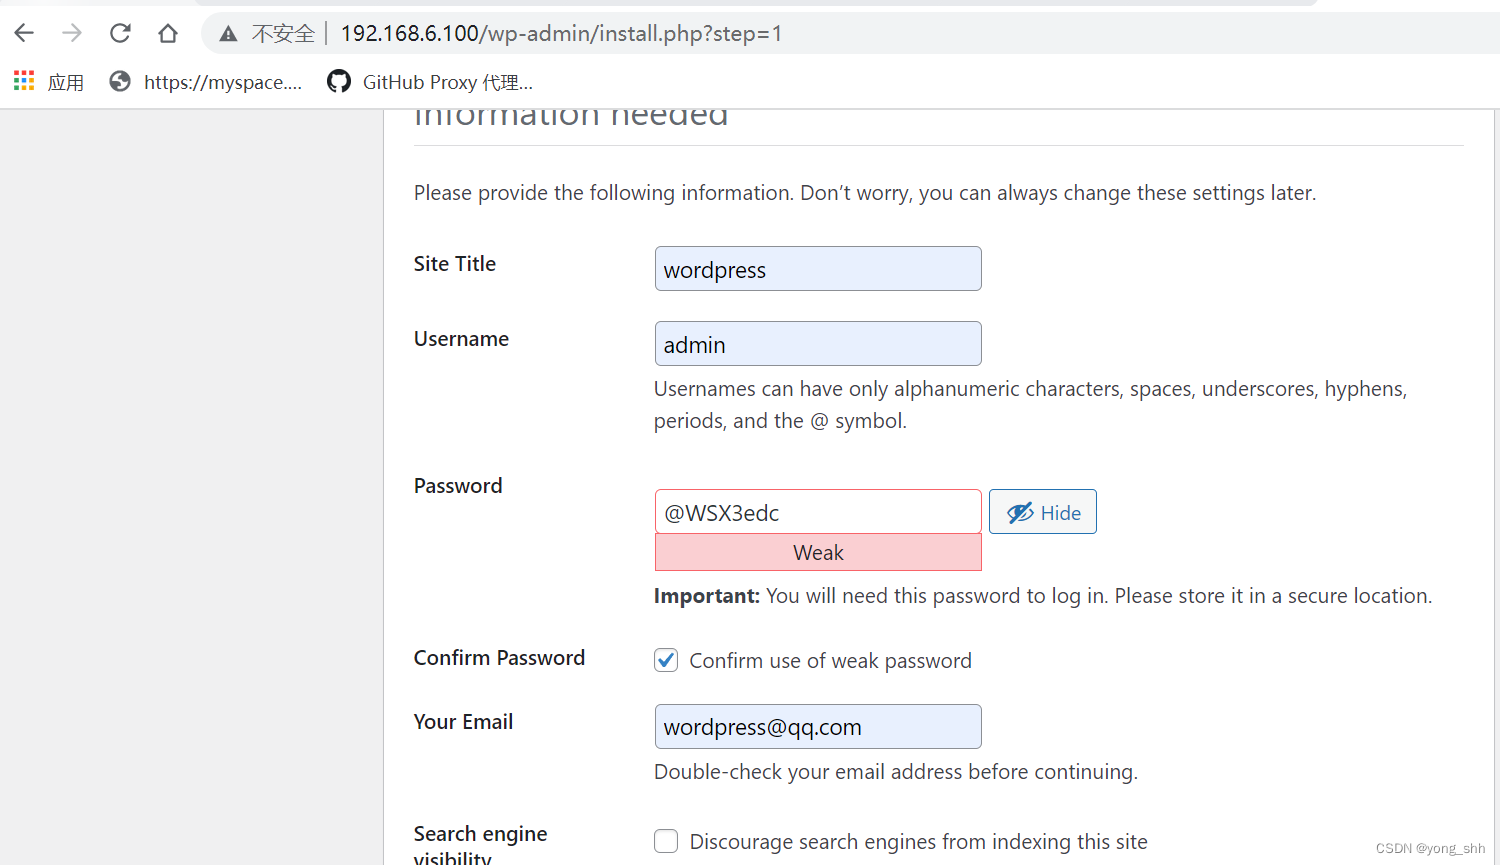1500x865 pixels.
Task: Click the 'Important:' password notice text
Action: 1043,596
